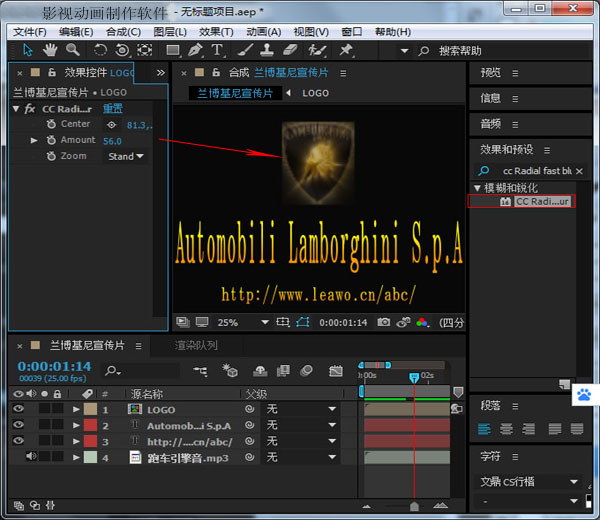Select the Brush tool

[245, 50]
